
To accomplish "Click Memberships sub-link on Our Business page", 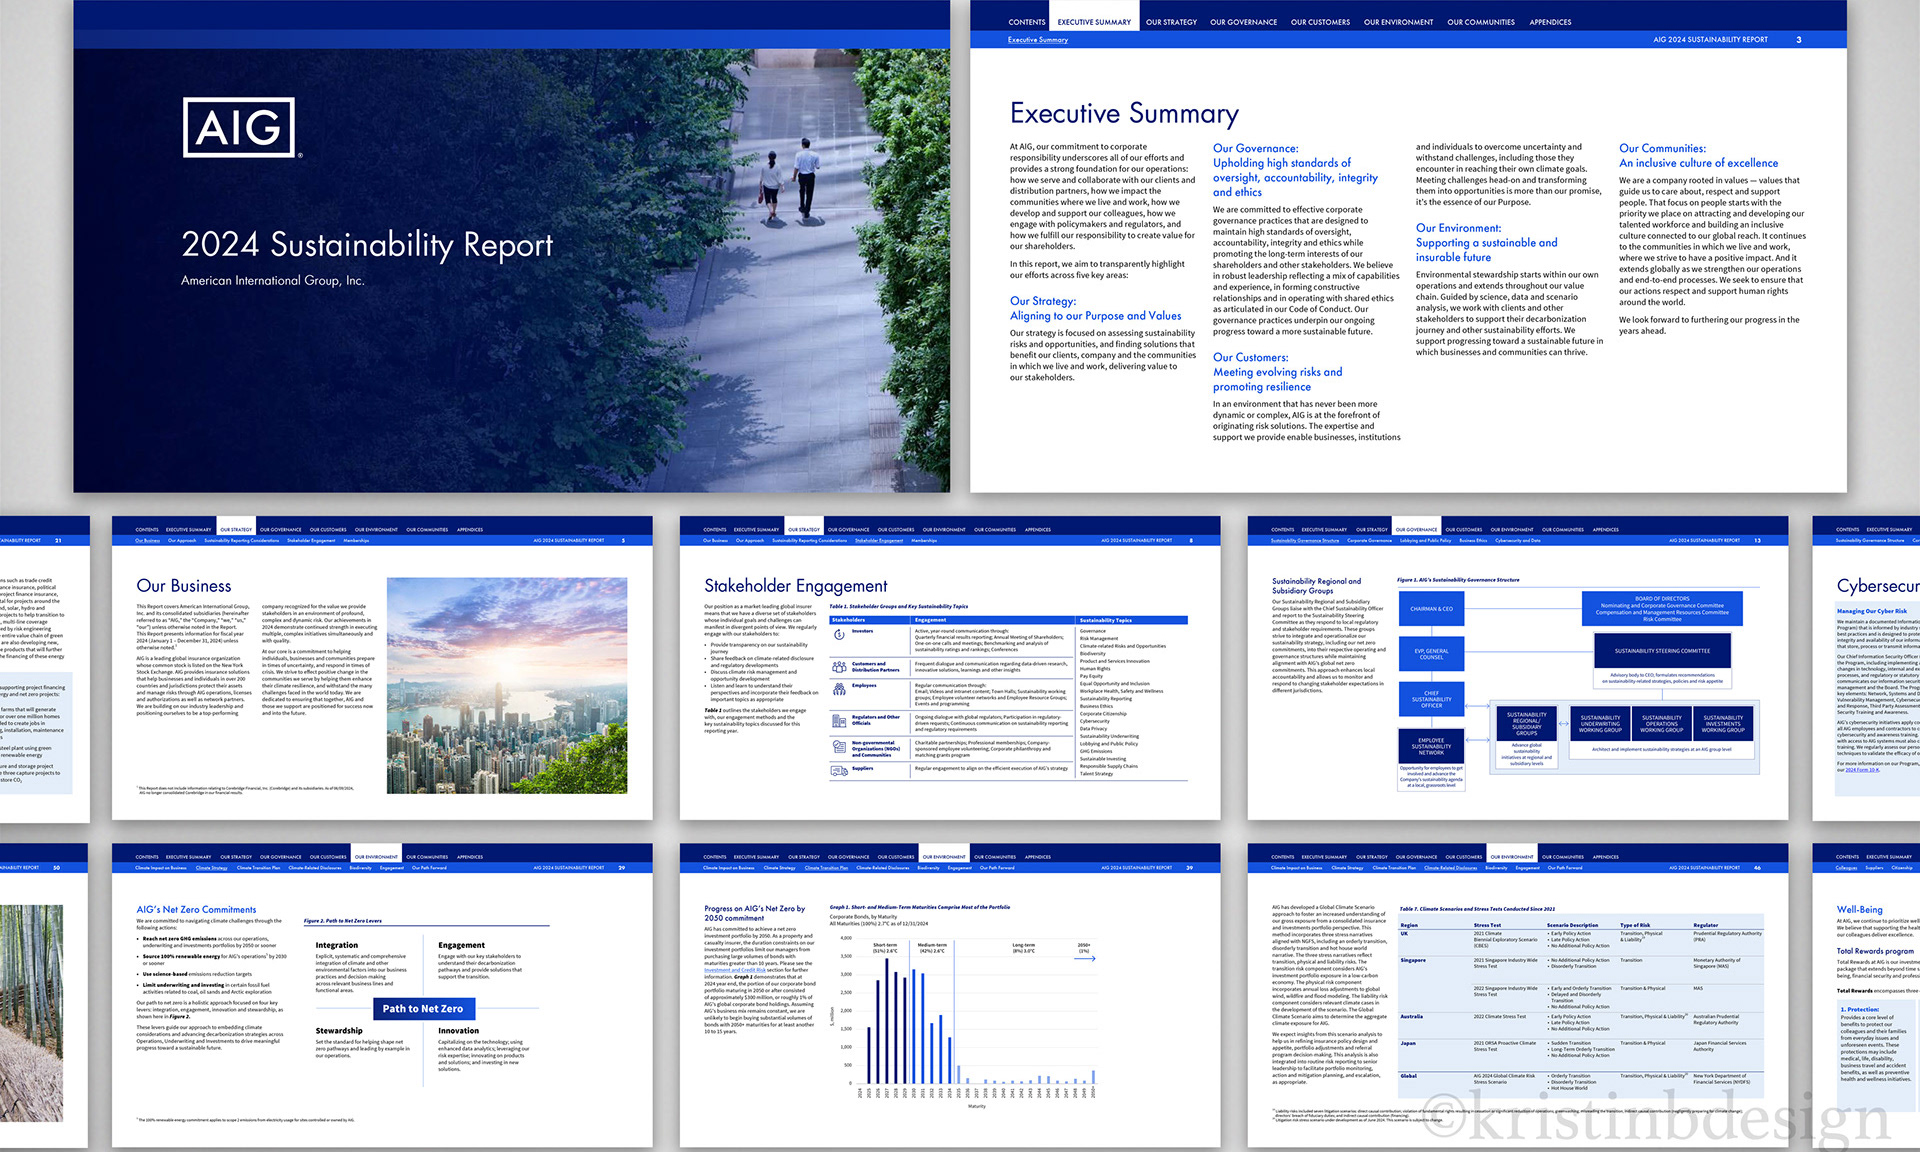I will pyautogui.click(x=356, y=541).
